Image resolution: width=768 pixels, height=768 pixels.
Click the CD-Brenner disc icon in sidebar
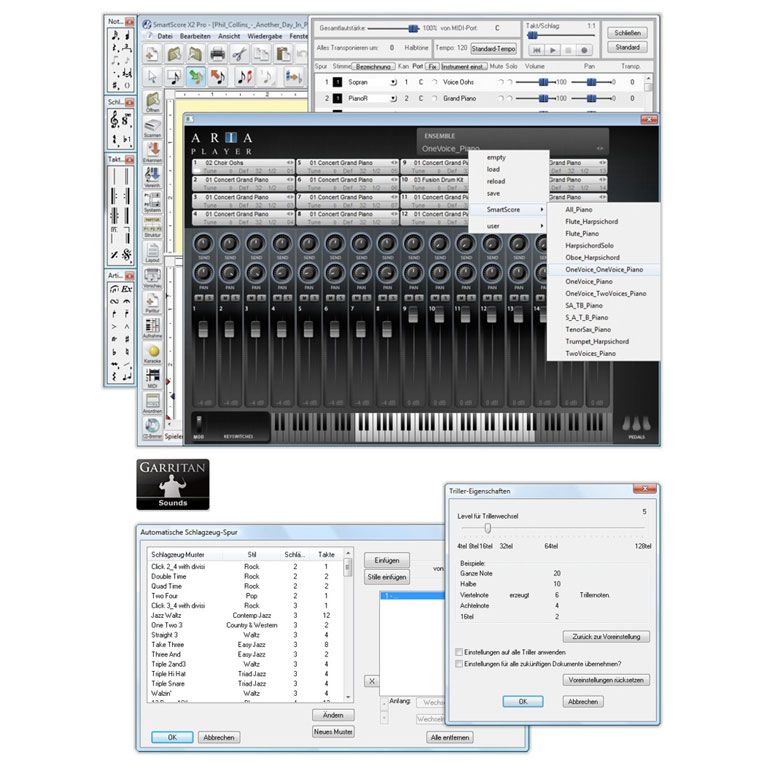[152, 427]
